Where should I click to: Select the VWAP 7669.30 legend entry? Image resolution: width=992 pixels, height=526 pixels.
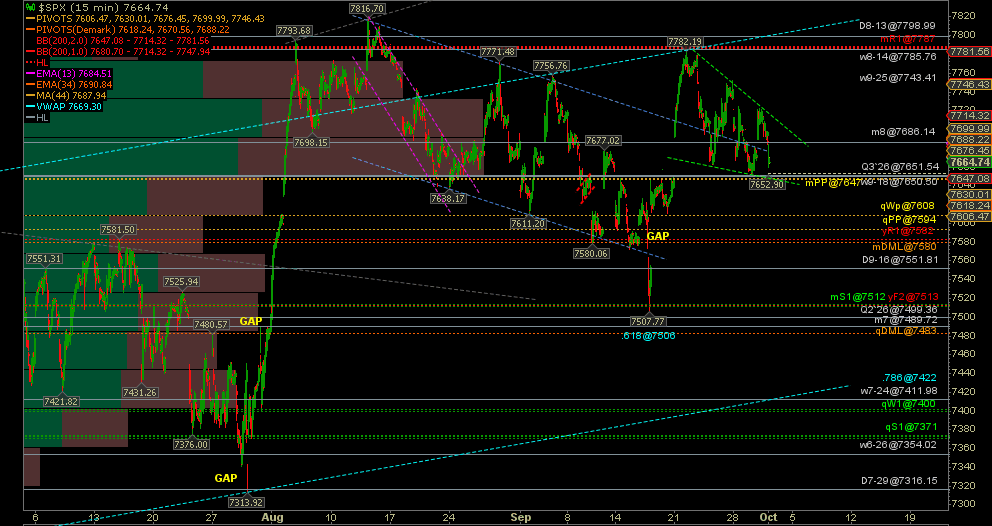[x=64, y=106]
